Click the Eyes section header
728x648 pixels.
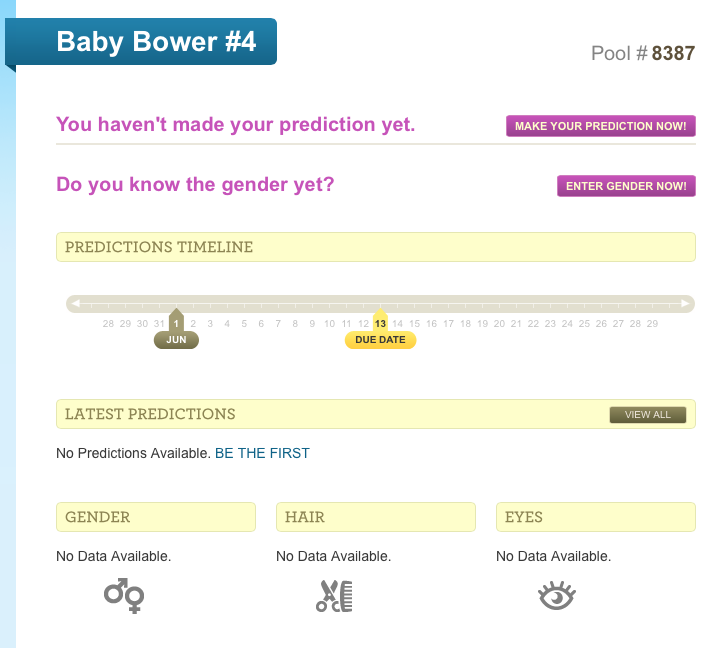click(596, 517)
